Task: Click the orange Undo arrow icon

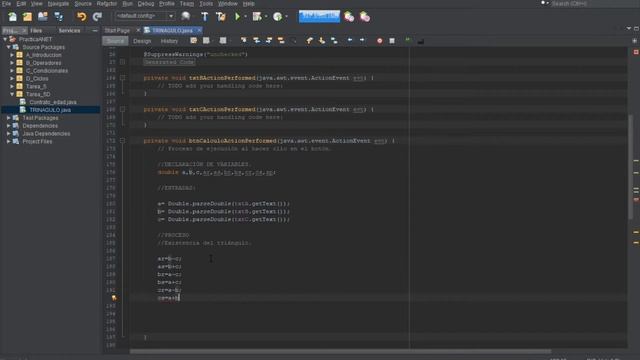Action: [x=82, y=17]
